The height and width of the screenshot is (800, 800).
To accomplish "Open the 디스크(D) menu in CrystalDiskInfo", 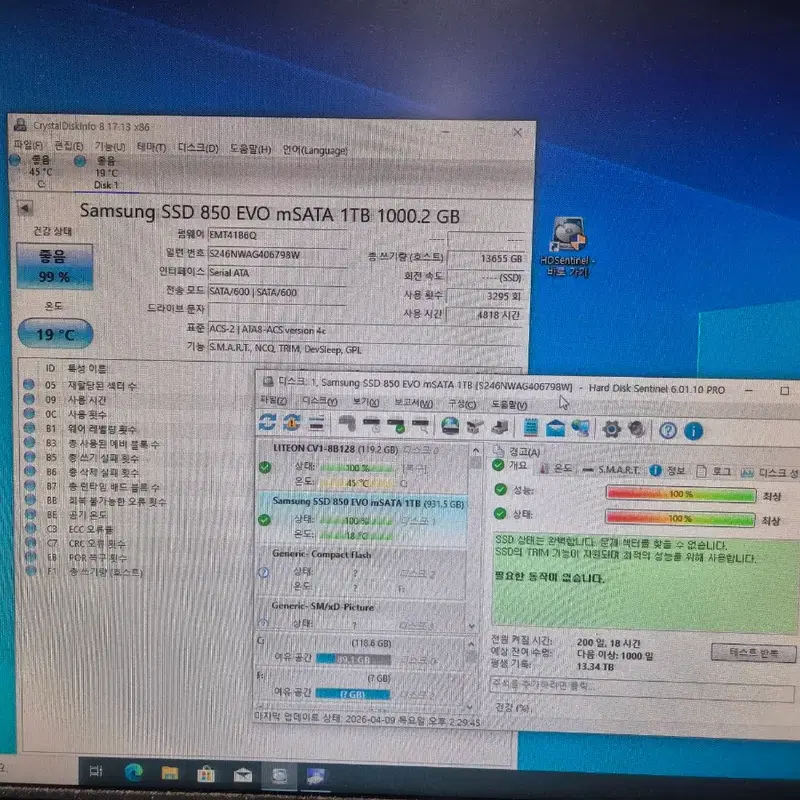I will coord(198,148).
